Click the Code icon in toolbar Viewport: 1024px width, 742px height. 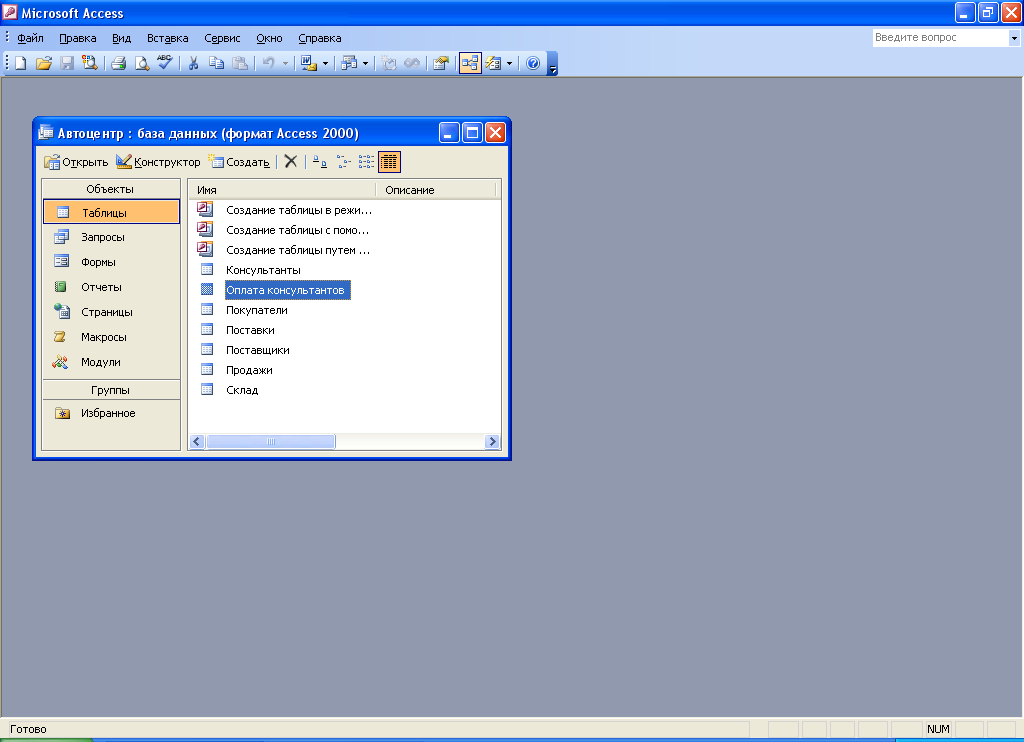click(x=389, y=63)
